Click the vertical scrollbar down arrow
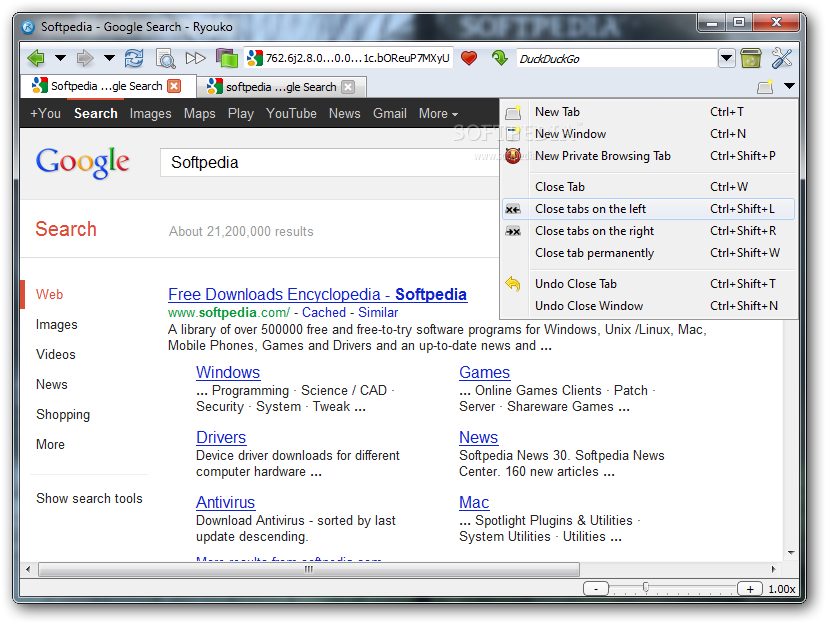Screen dimensions: 827x624 pos(791,553)
